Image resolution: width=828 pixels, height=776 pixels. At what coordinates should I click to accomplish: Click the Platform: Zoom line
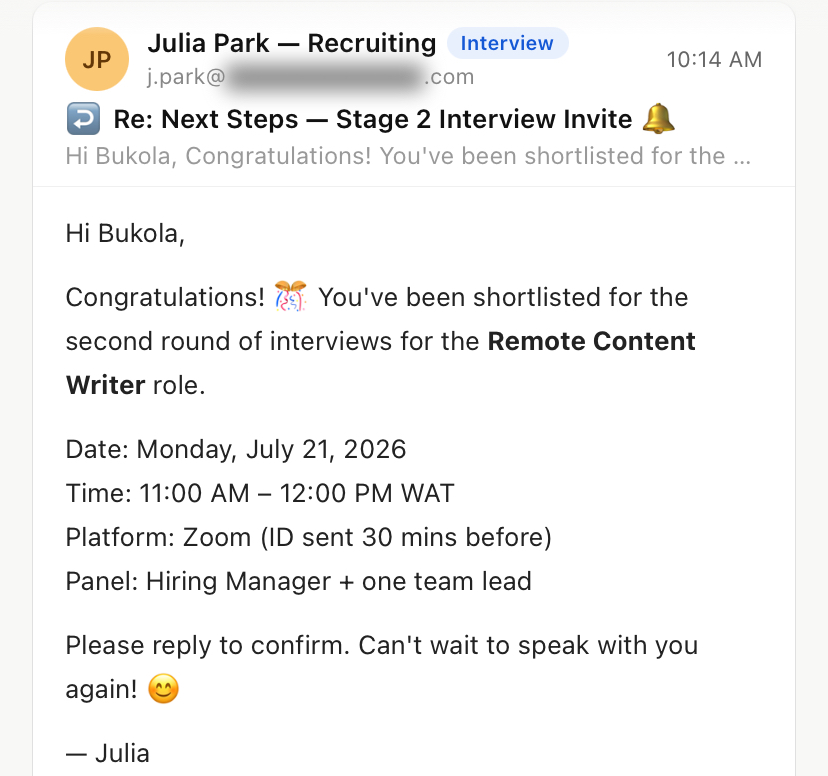pos(308,537)
